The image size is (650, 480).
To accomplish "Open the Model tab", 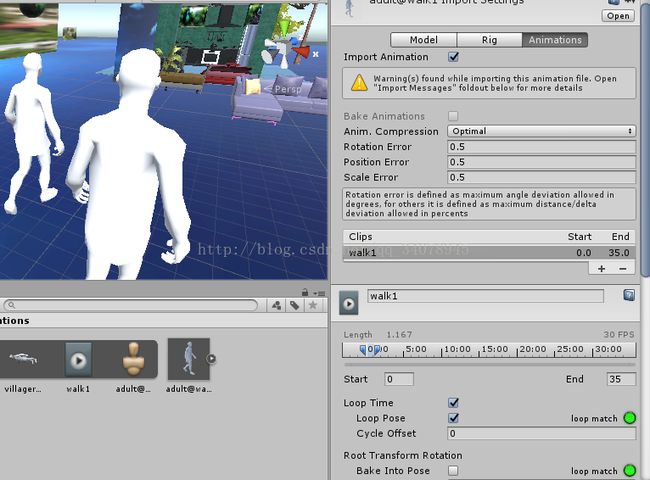I will pyautogui.click(x=423, y=40).
